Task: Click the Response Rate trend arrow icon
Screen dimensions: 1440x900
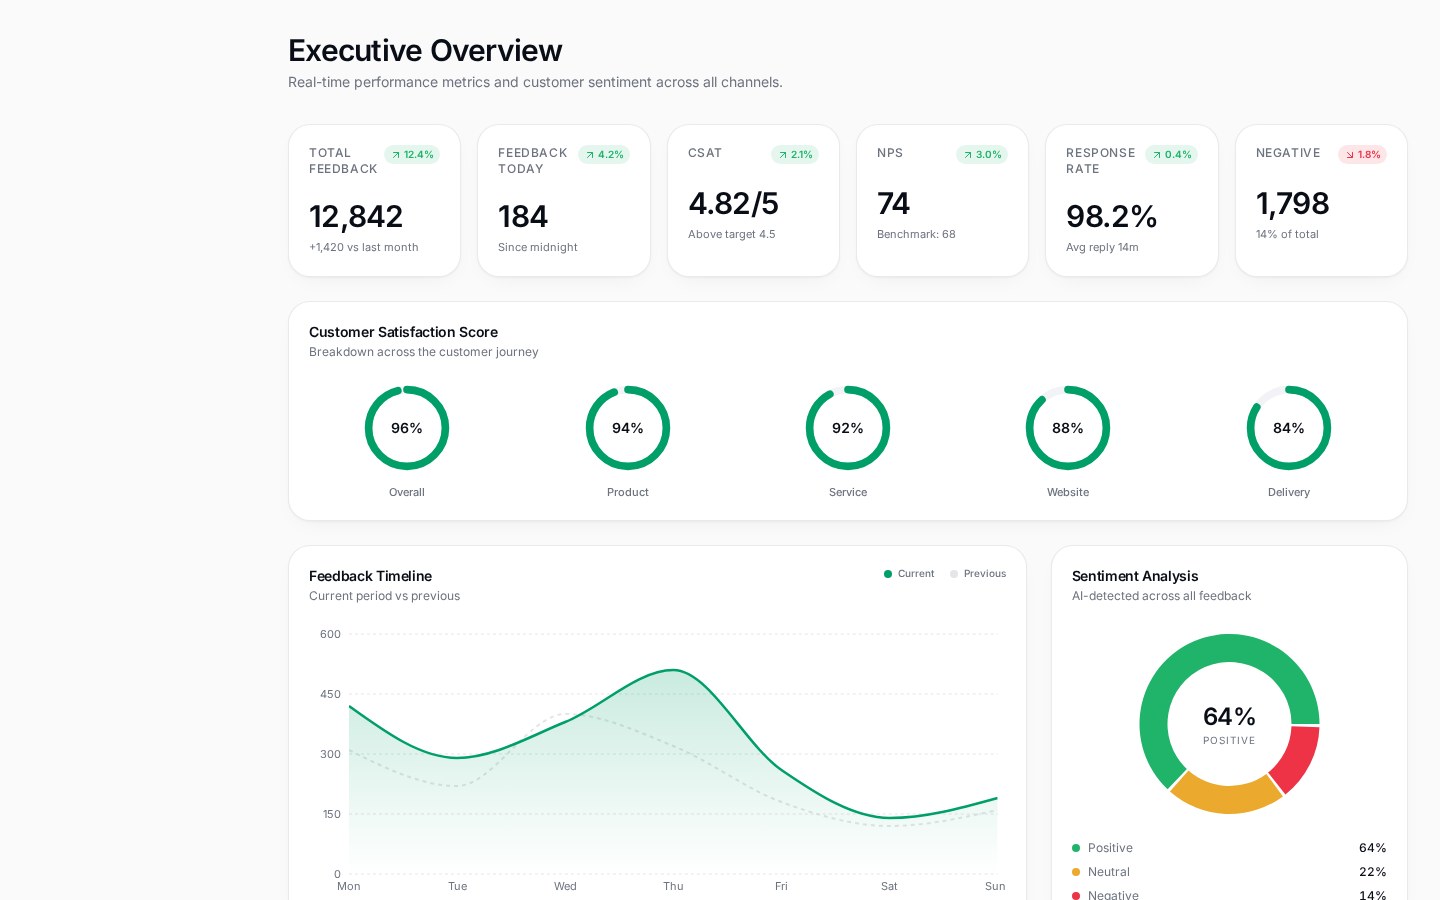Action: click(1157, 155)
